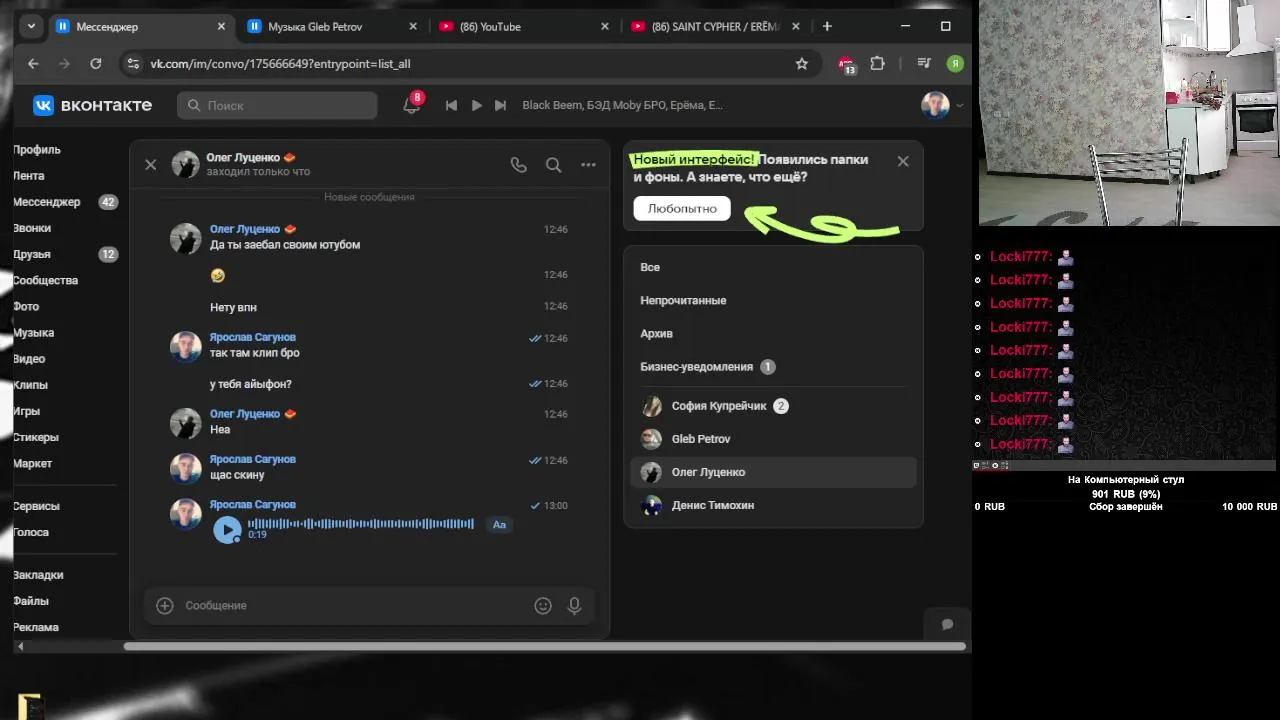Open the conversation more options menu
The image size is (1280, 720).
[588, 165]
